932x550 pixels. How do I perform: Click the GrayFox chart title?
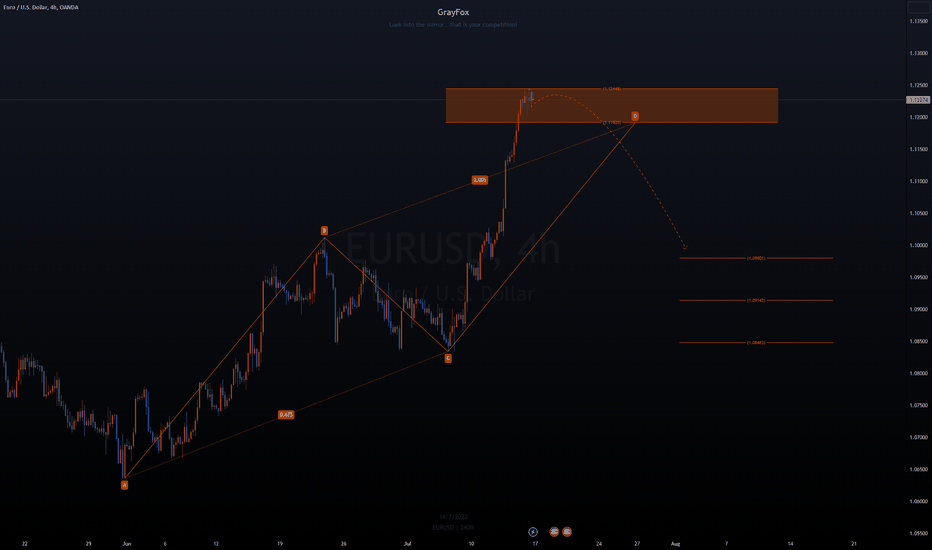pyautogui.click(x=453, y=12)
